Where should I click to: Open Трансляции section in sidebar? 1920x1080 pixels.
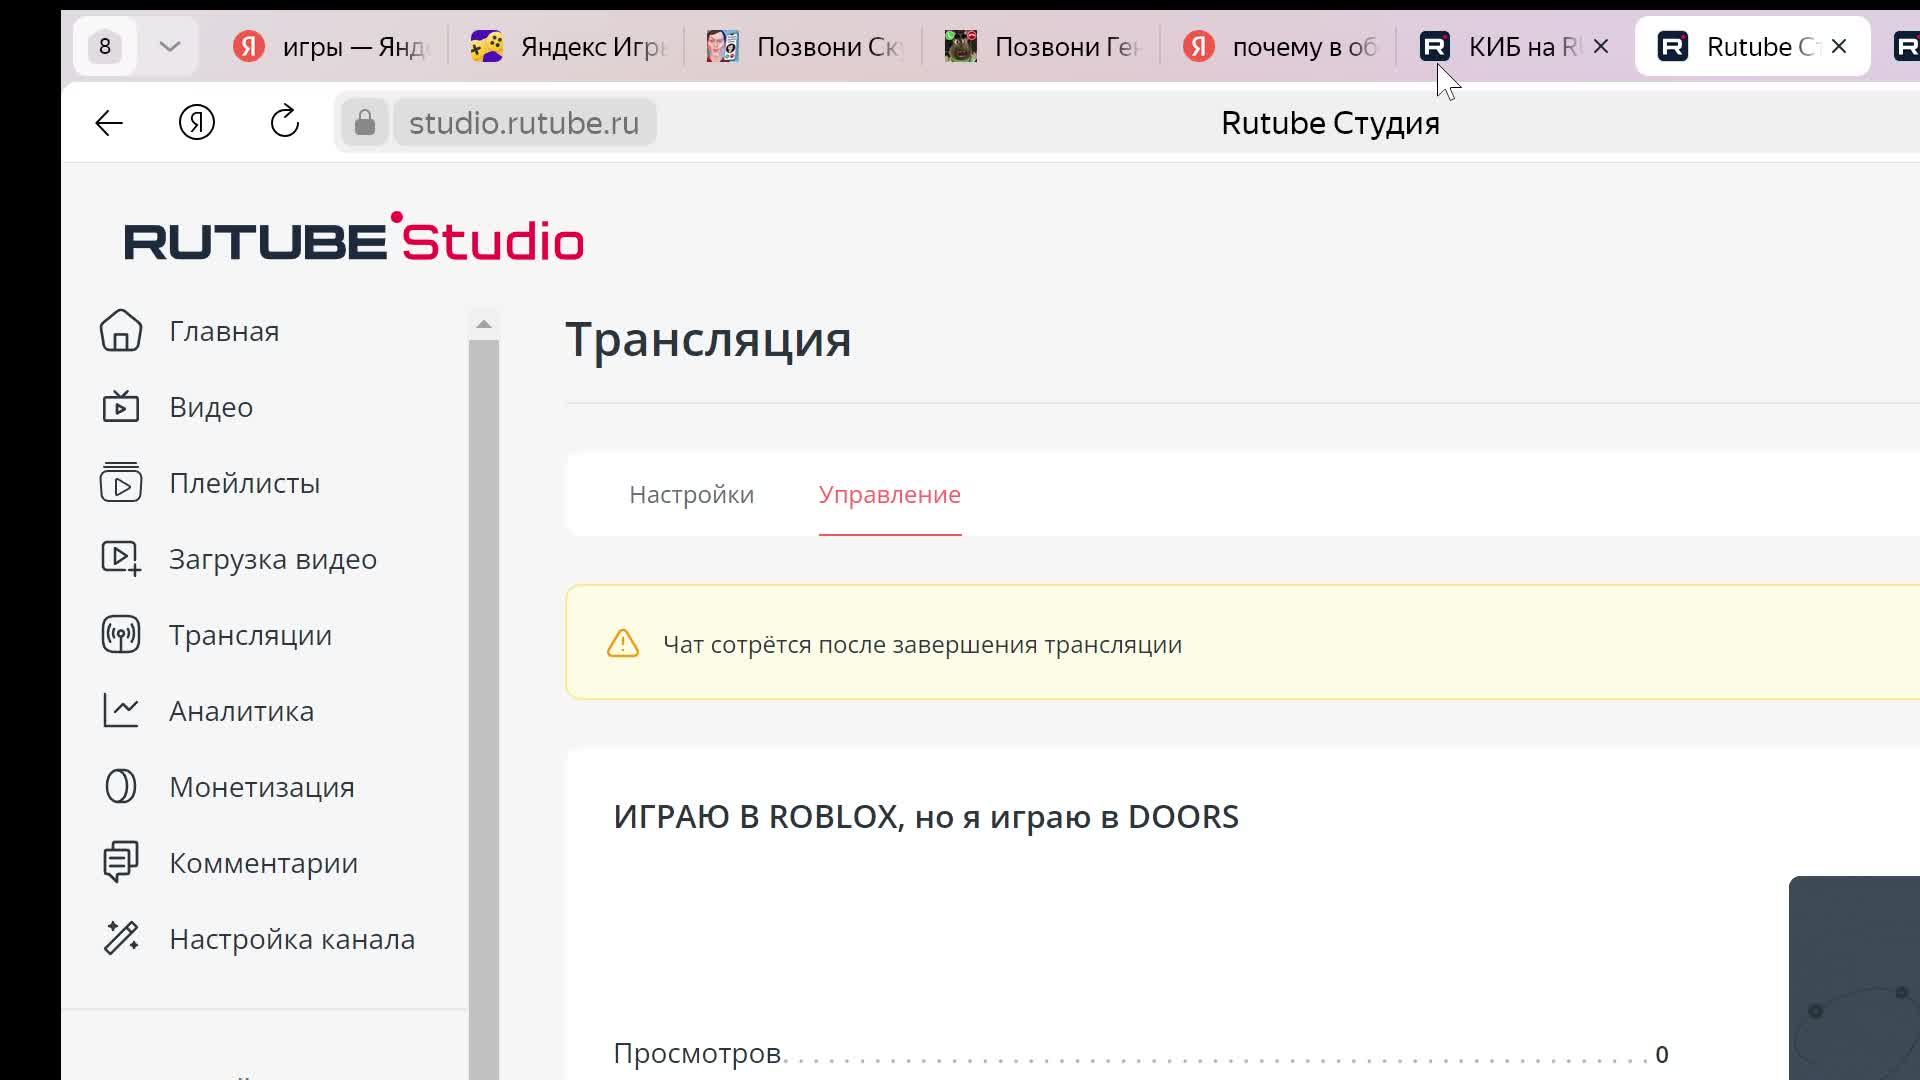tap(250, 635)
